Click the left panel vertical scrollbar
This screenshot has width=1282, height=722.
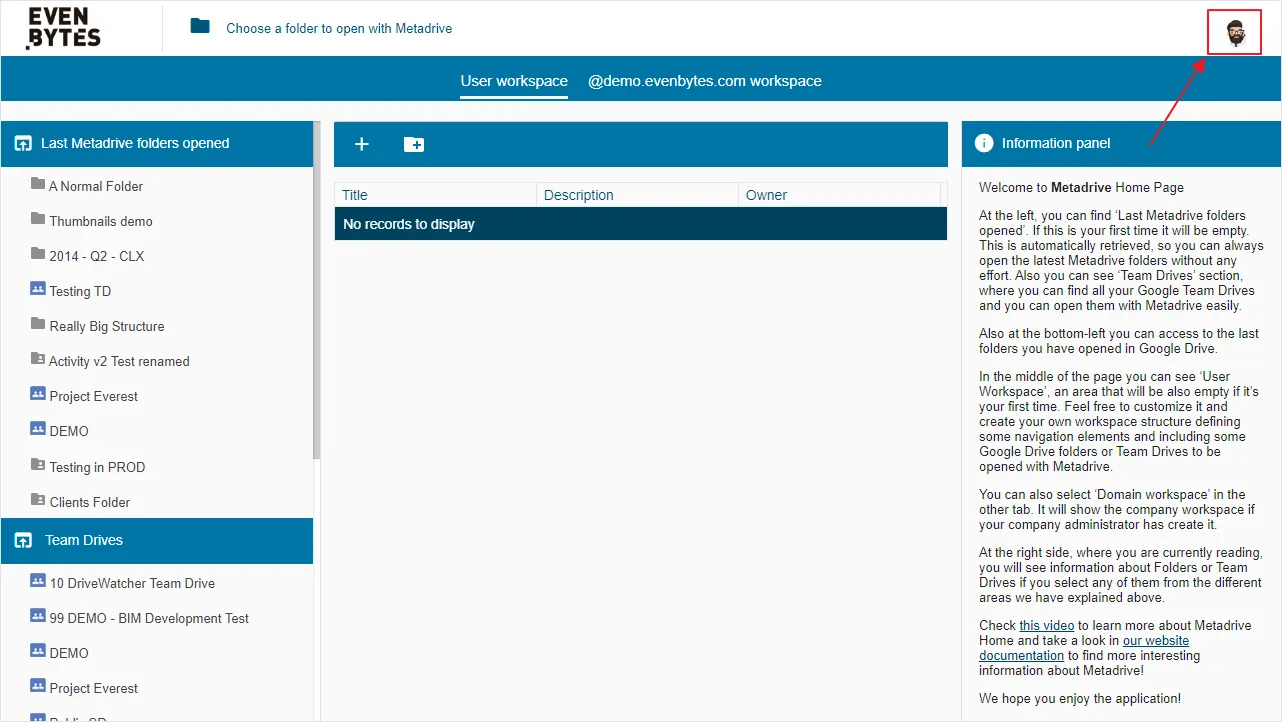[x=317, y=290]
